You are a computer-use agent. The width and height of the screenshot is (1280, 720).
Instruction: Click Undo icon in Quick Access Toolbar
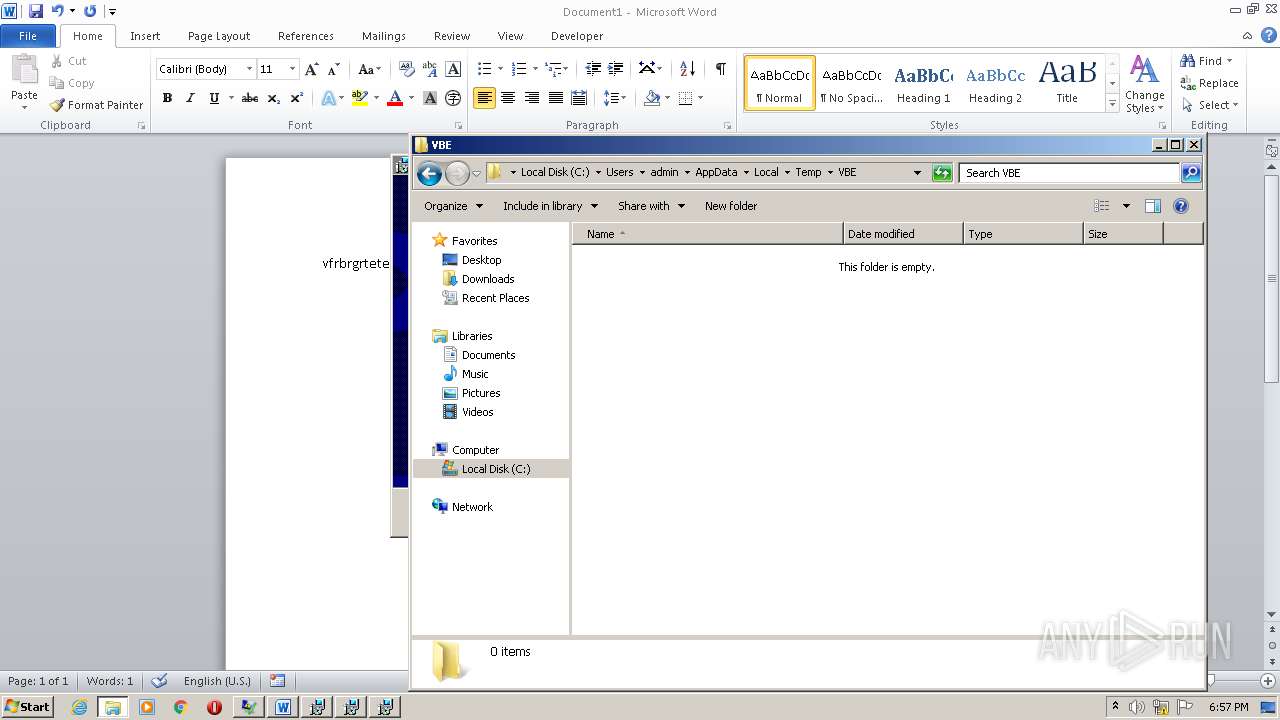57,11
